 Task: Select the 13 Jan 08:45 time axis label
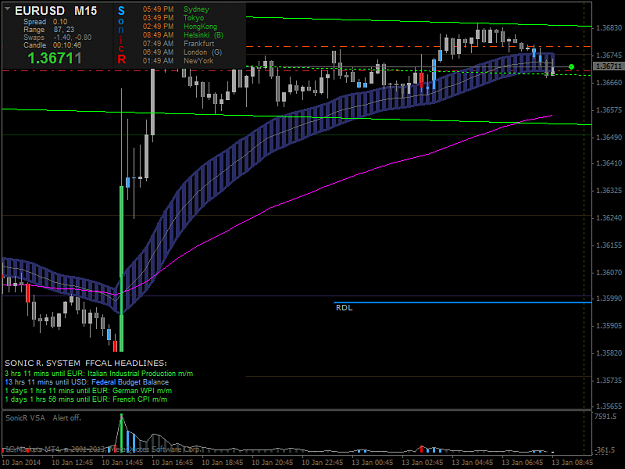pos(572,463)
